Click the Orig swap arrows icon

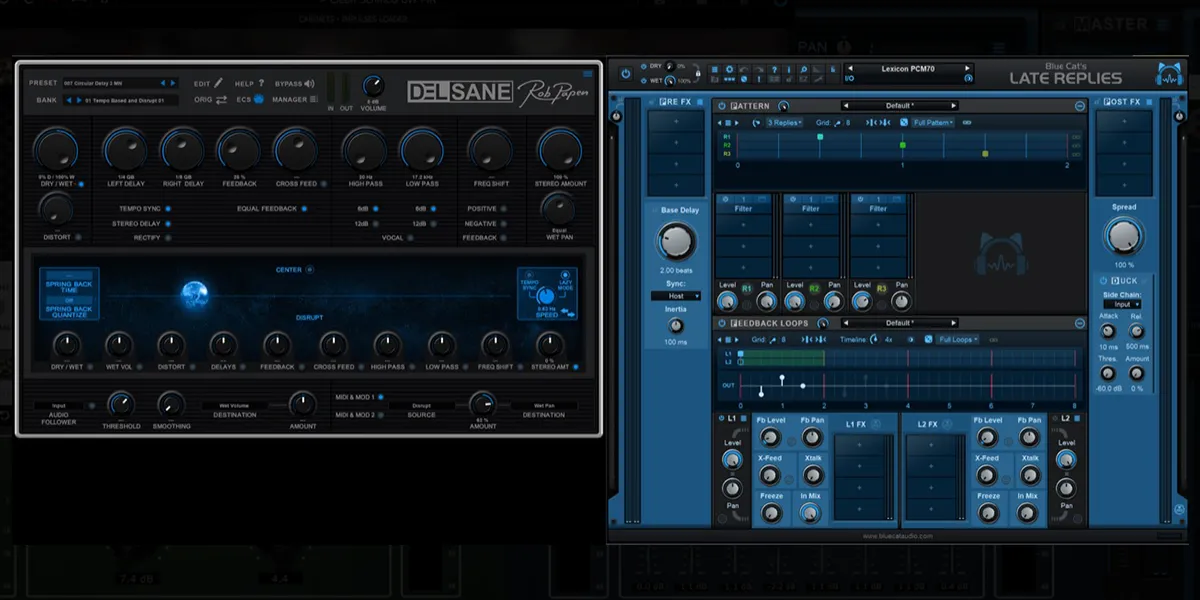pyautogui.click(x=221, y=100)
